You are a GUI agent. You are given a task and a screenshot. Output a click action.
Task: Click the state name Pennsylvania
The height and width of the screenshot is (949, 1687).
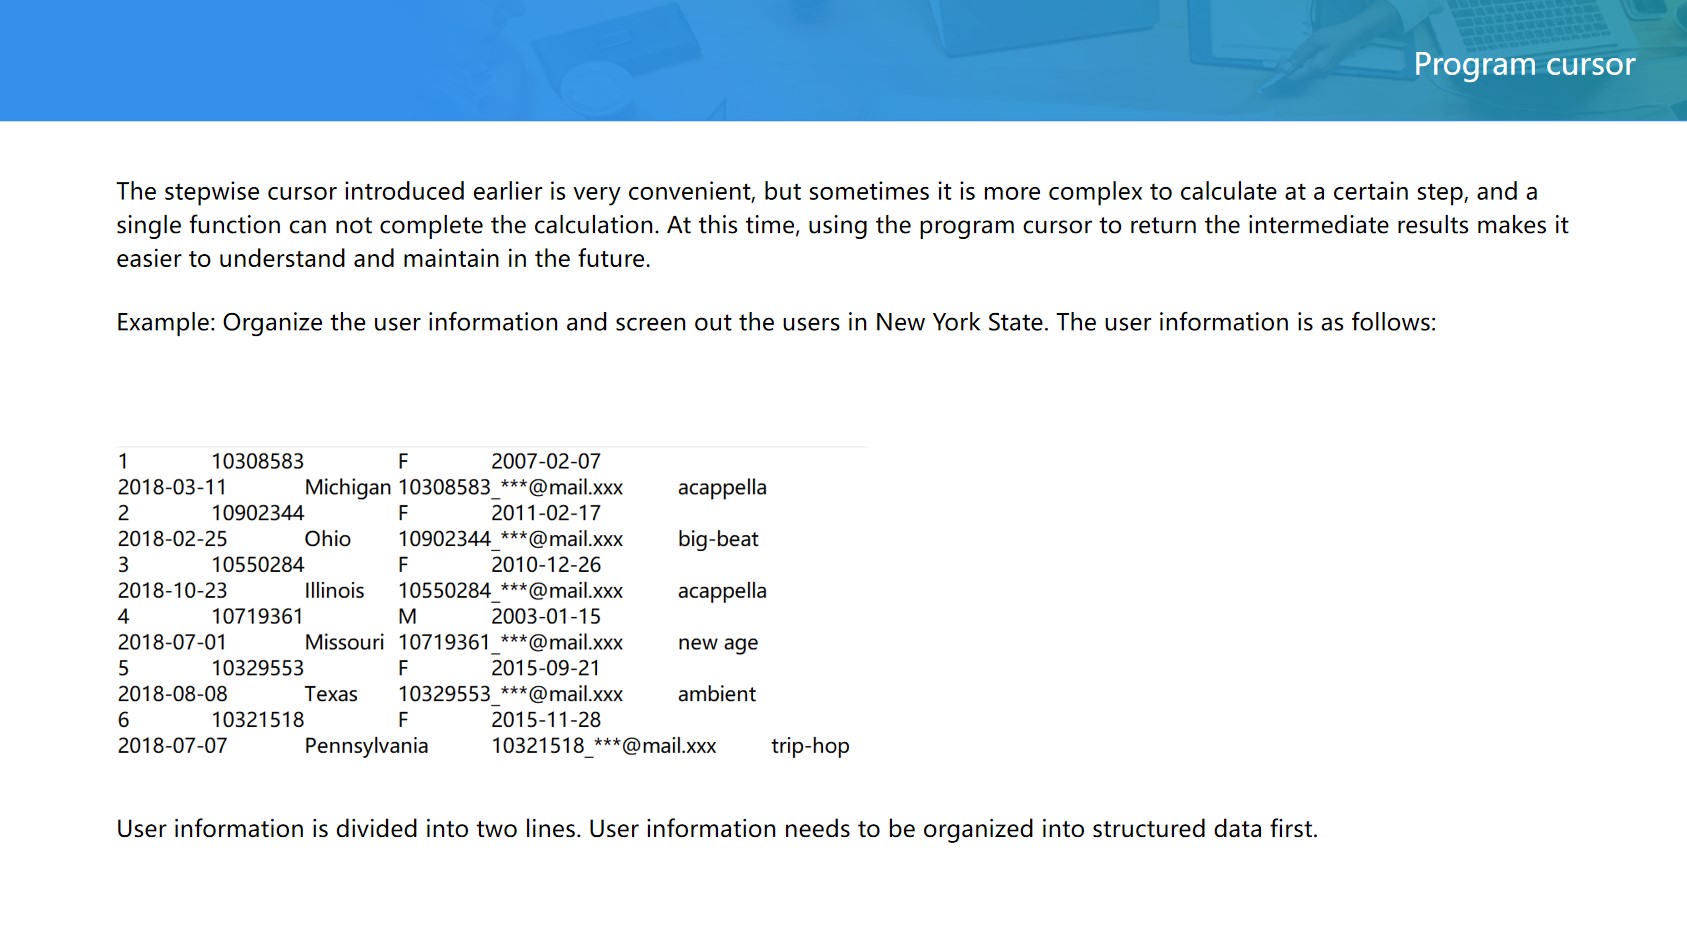366,746
